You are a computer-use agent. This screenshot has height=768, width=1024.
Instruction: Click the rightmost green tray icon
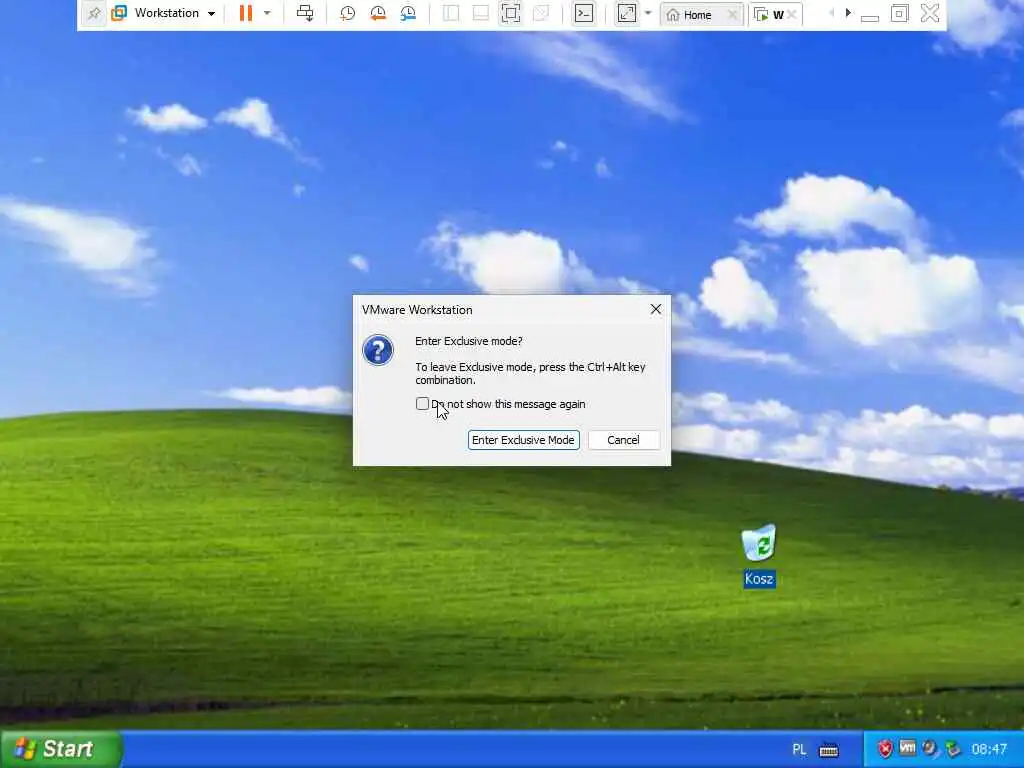tap(953, 748)
